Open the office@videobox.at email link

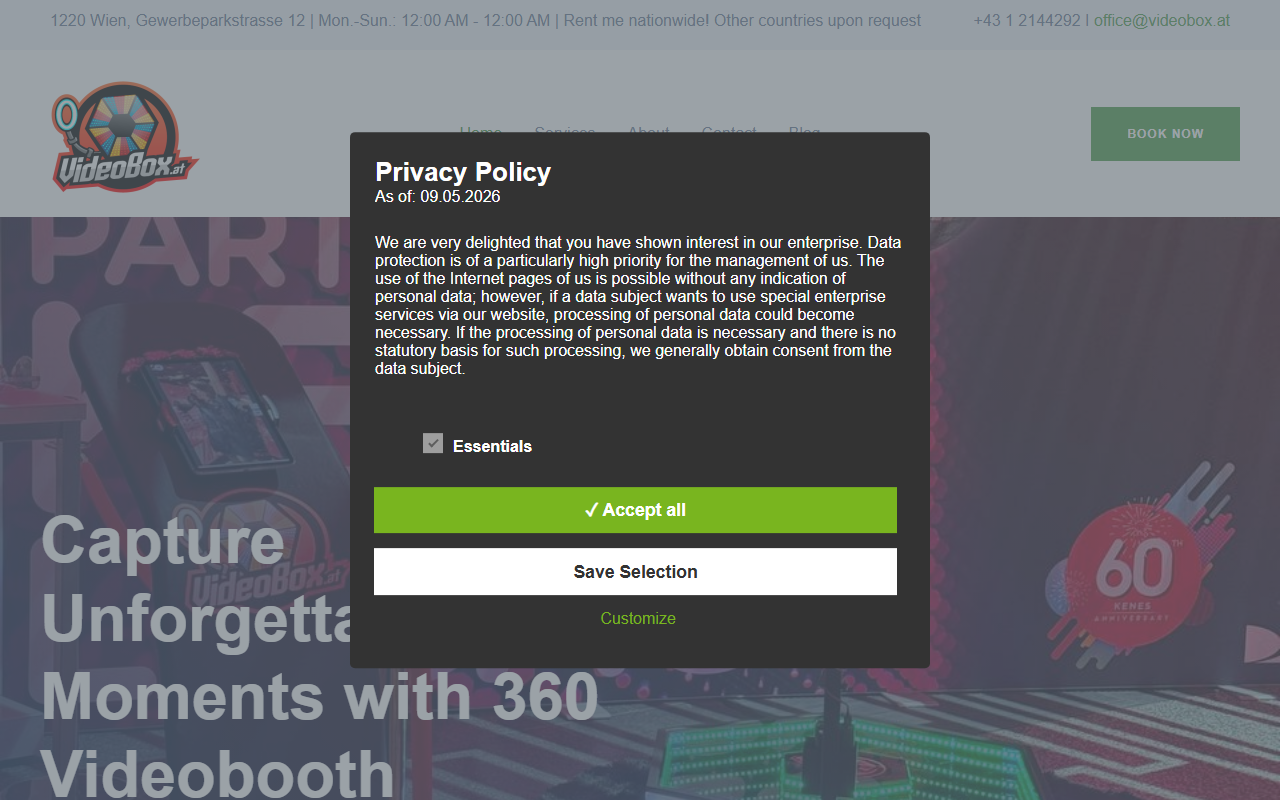[x=1162, y=20]
